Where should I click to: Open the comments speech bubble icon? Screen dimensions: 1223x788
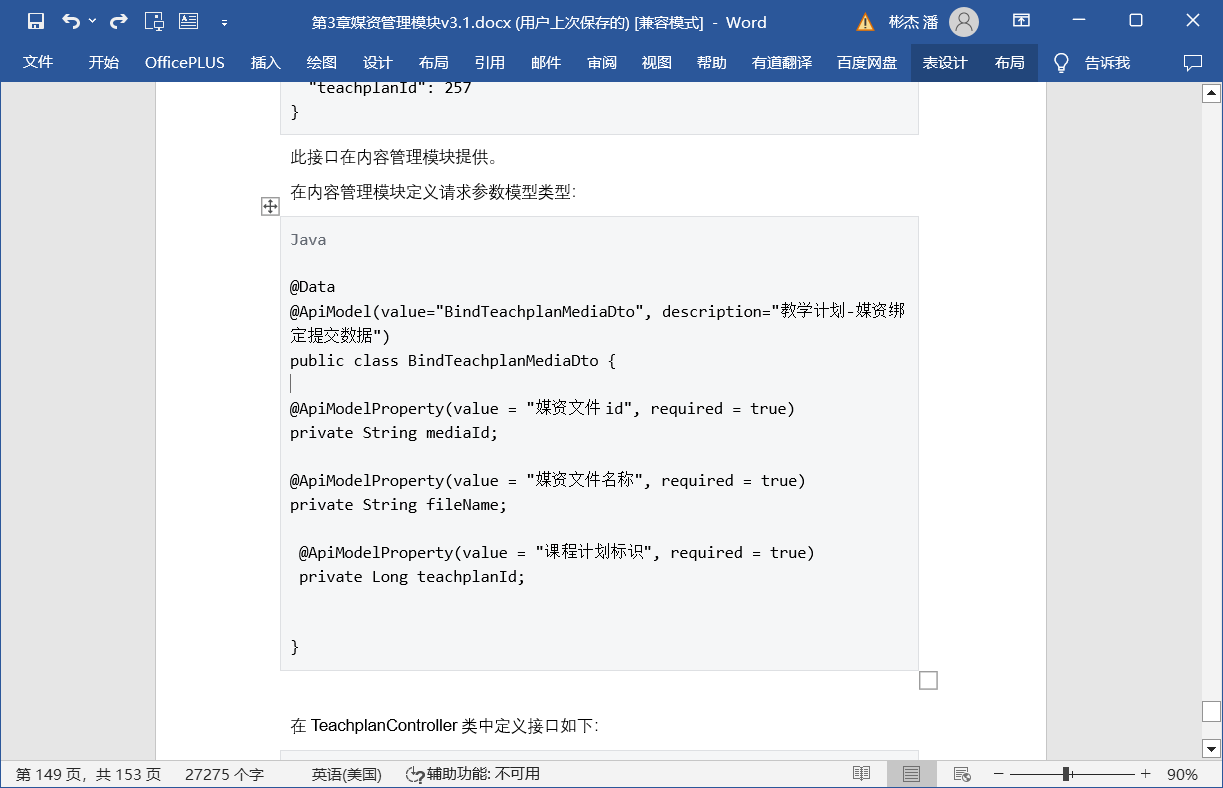pyautogui.click(x=1192, y=63)
